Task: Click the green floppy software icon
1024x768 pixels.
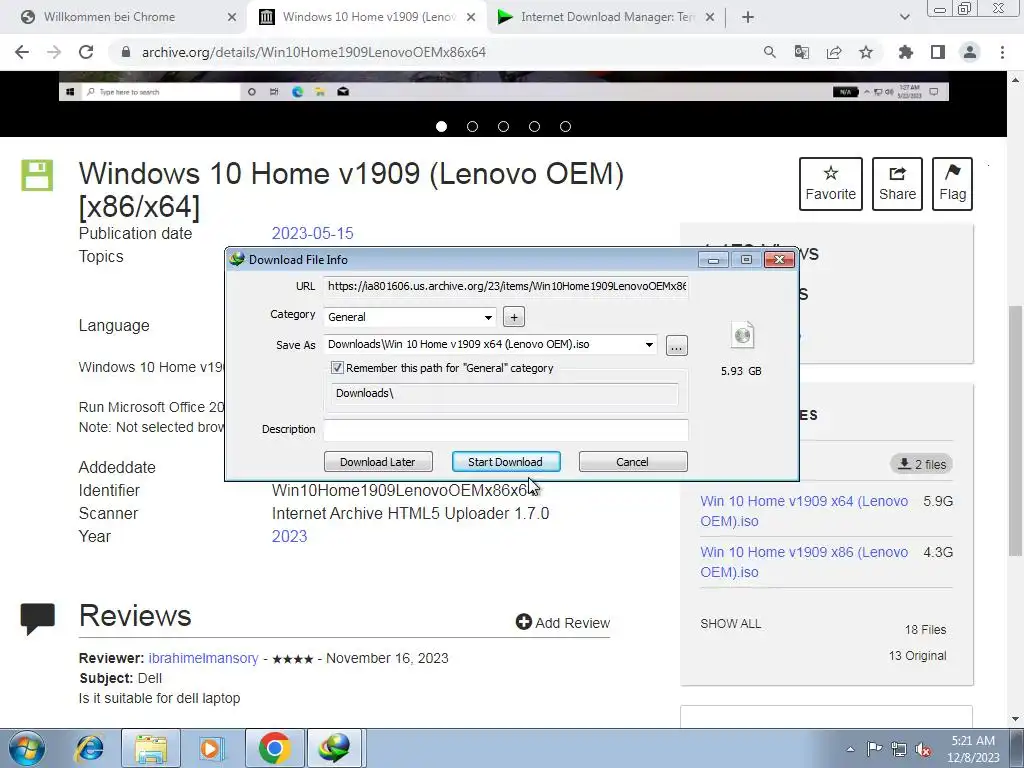Action: tap(37, 175)
